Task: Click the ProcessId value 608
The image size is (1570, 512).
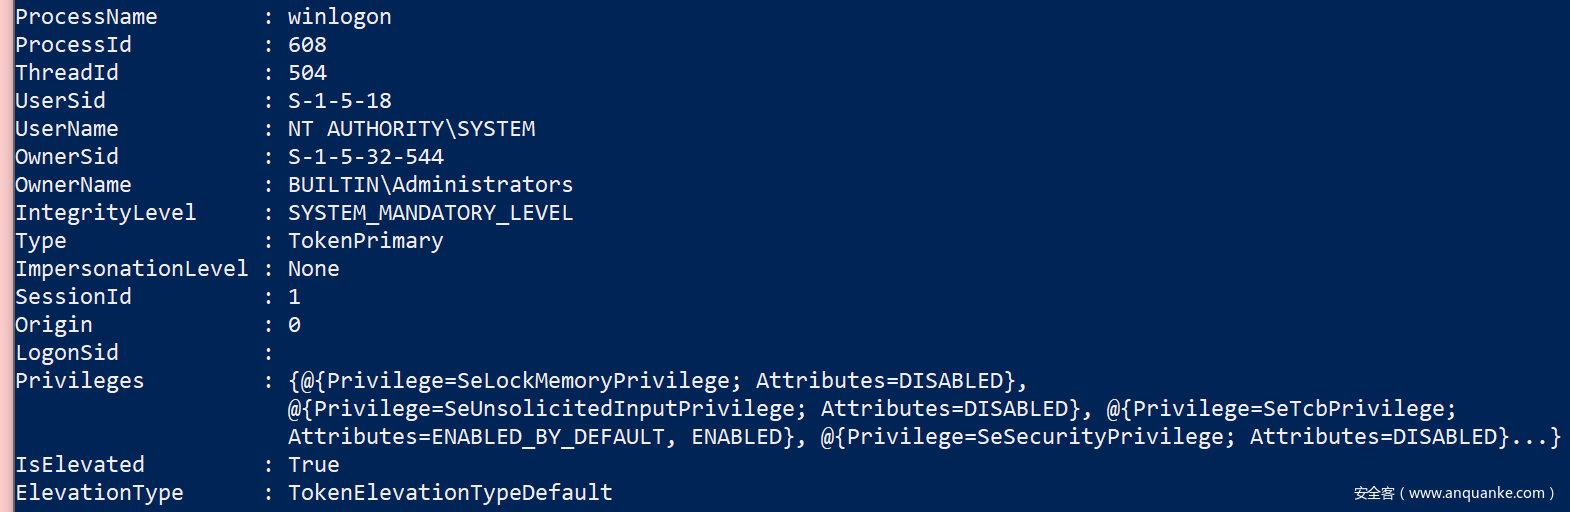Action: [307, 45]
